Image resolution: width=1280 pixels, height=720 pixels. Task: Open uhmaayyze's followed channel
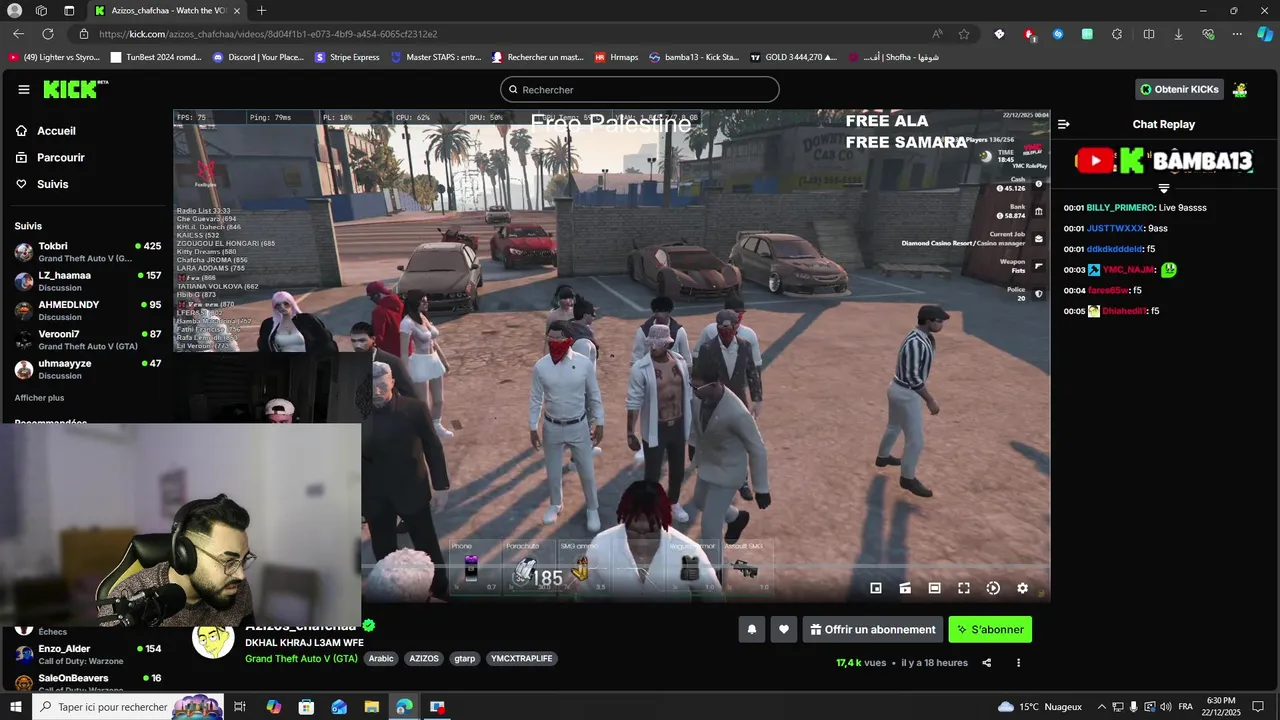pyautogui.click(x=88, y=369)
